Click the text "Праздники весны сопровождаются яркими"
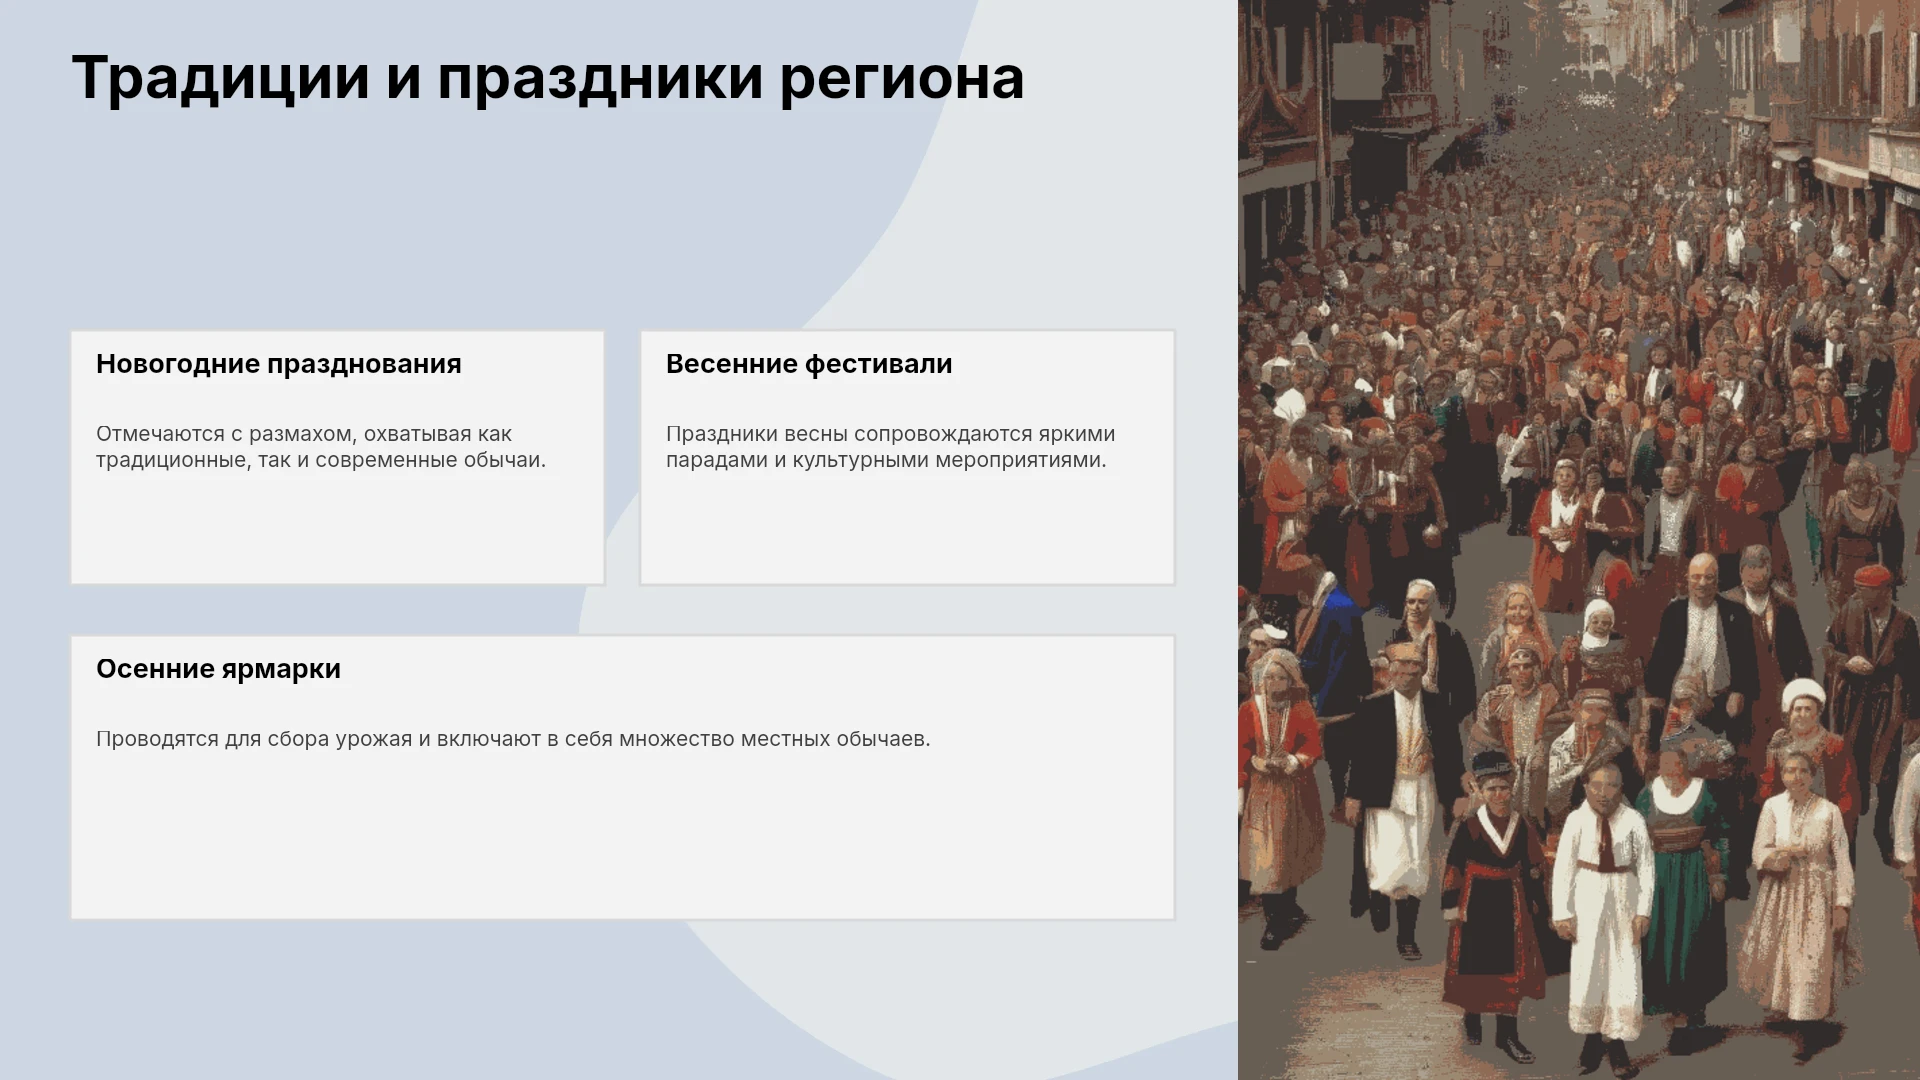The height and width of the screenshot is (1080, 1920). point(890,434)
